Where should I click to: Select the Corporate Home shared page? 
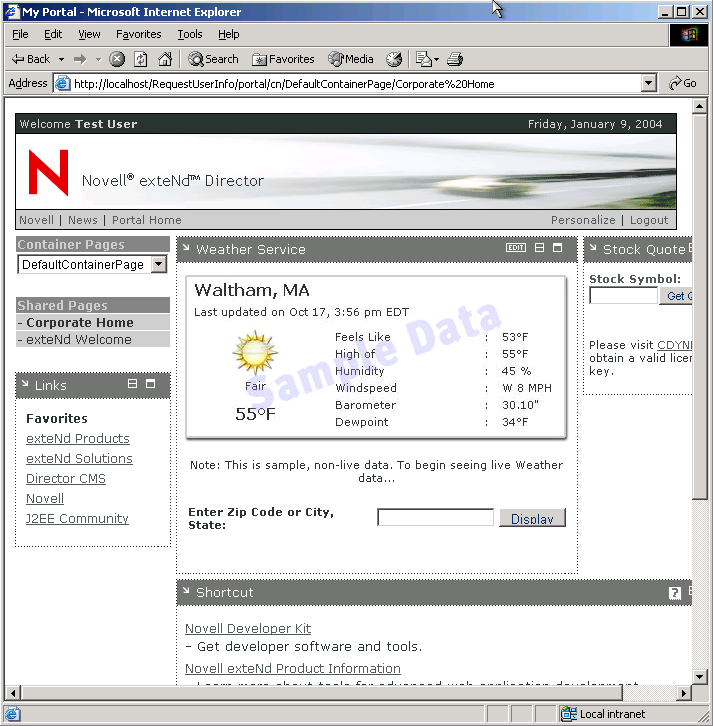point(80,322)
